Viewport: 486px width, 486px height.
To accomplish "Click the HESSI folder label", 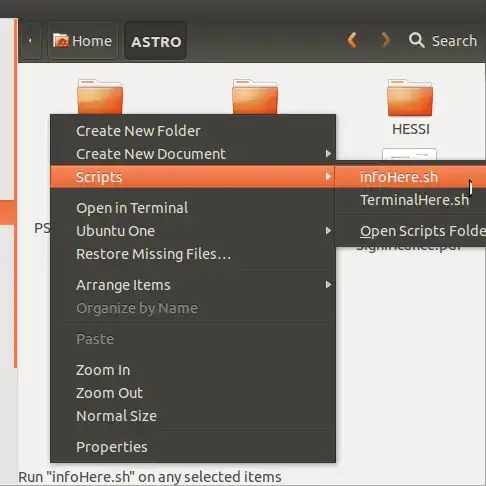I will pos(411,129).
